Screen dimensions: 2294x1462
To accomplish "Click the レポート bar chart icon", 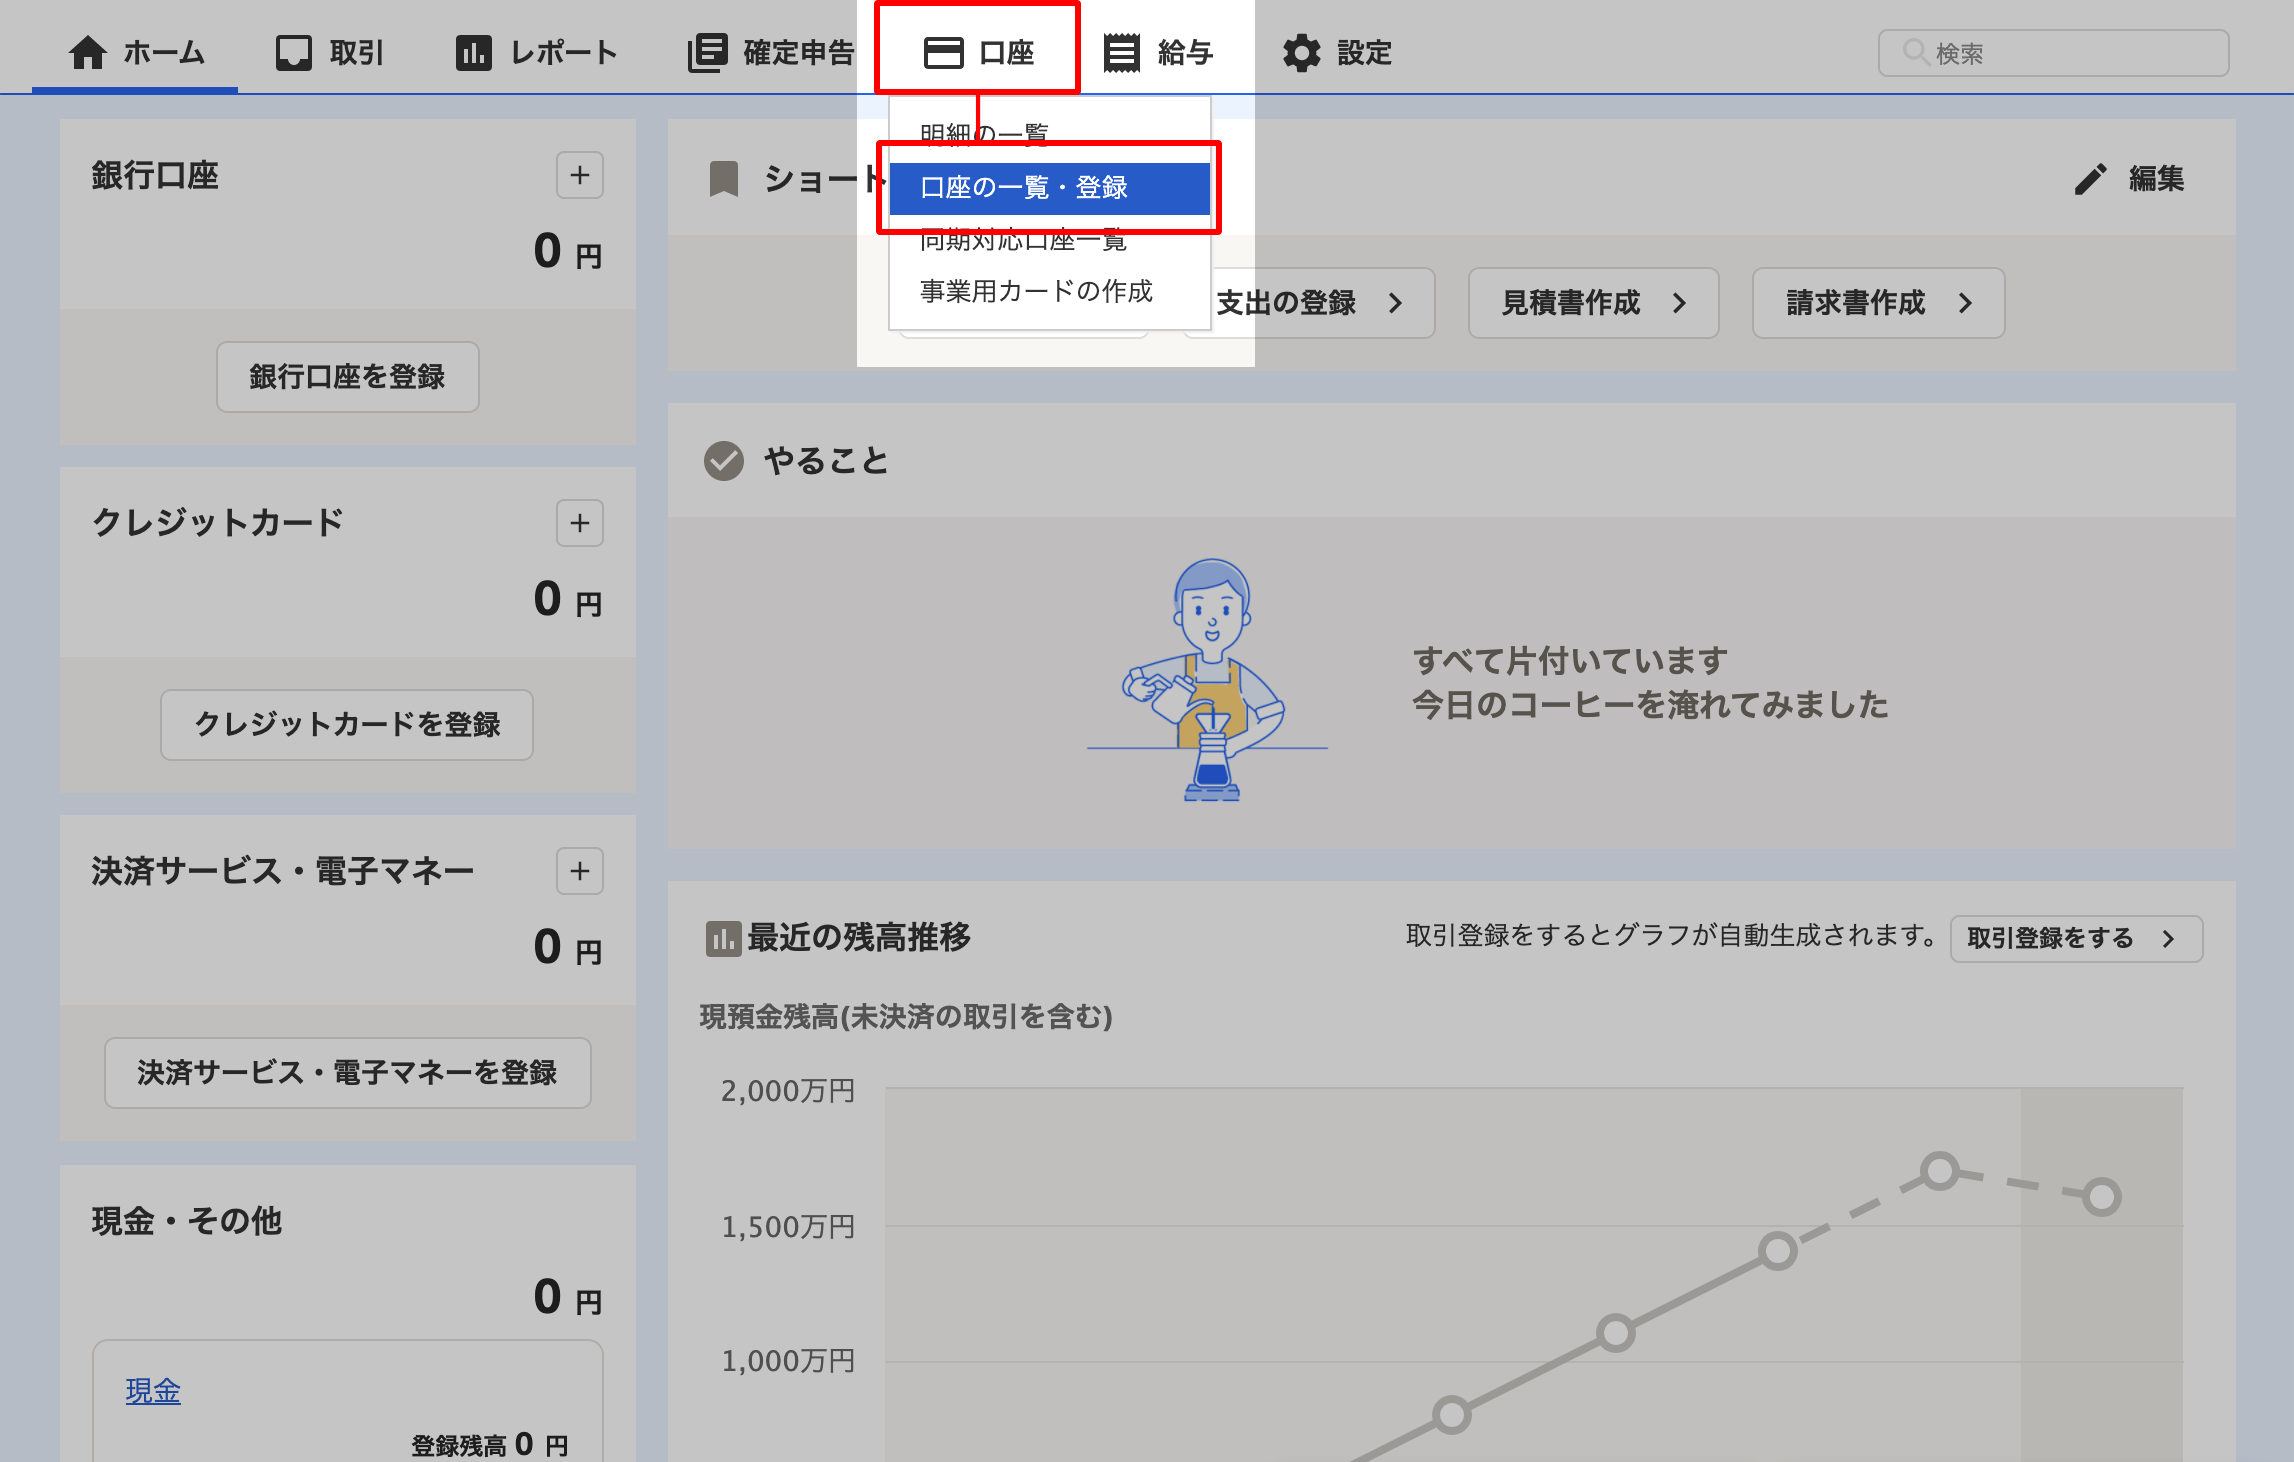I will coord(474,52).
